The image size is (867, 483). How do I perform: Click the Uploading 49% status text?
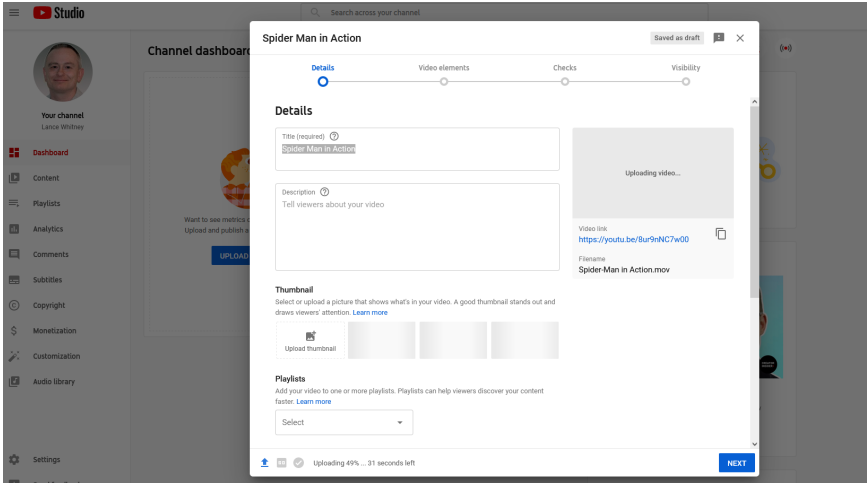click(364, 463)
